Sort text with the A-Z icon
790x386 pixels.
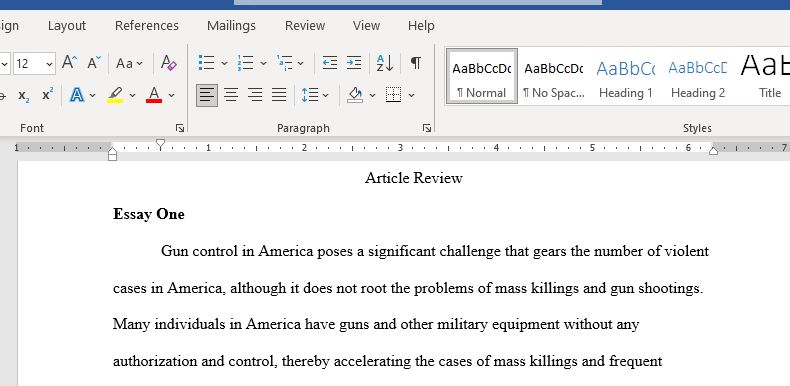point(385,63)
